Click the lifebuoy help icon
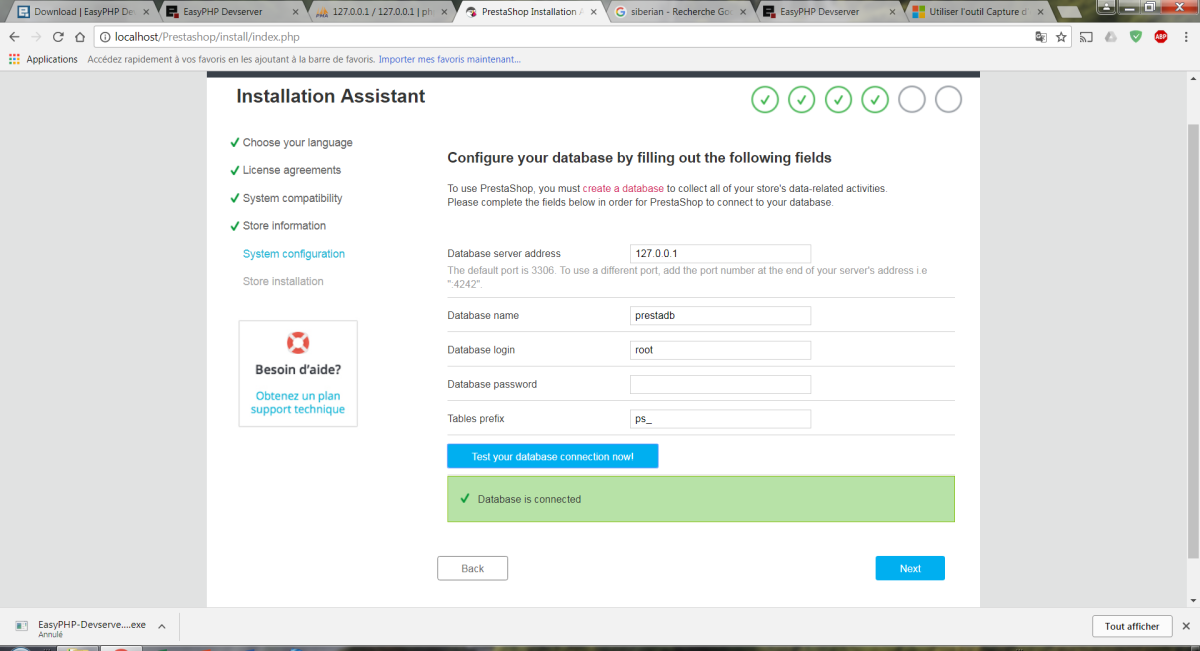1200x651 pixels. (x=298, y=342)
